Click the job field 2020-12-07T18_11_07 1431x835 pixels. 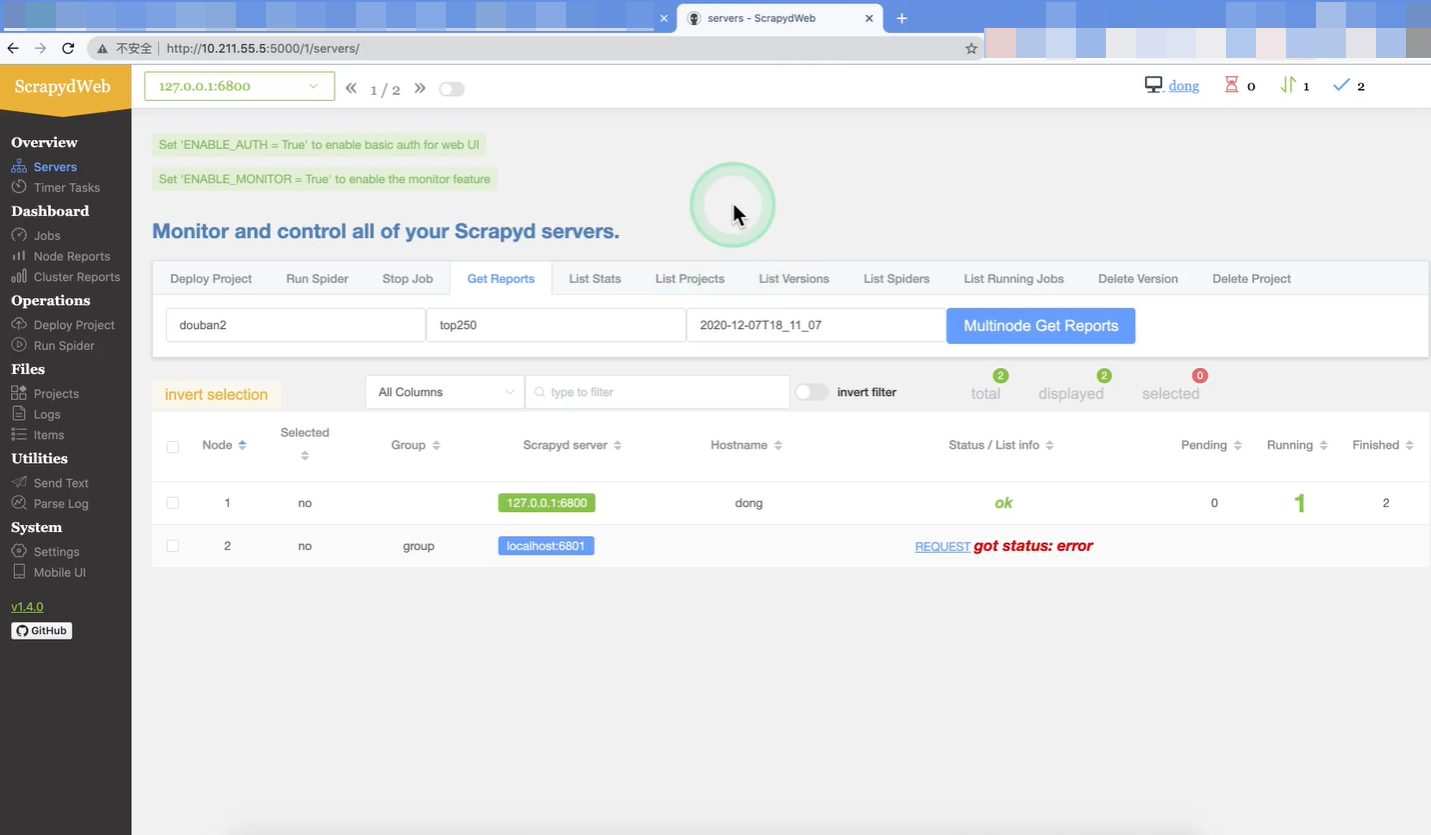point(816,325)
